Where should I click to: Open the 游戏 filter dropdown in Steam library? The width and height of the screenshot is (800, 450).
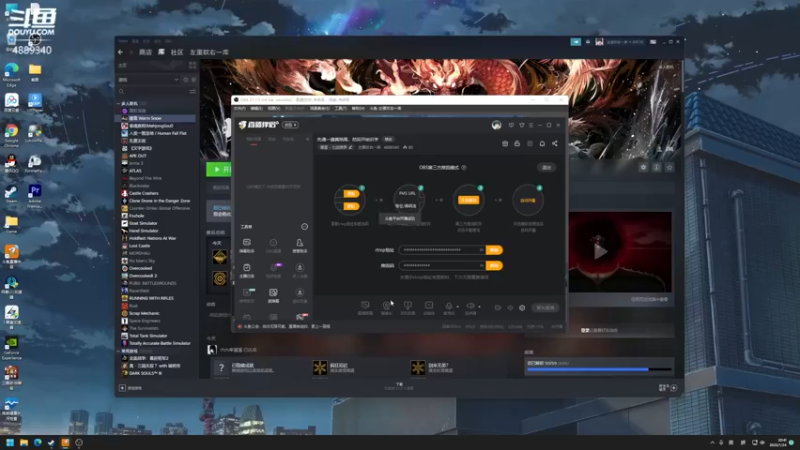click(x=148, y=80)
